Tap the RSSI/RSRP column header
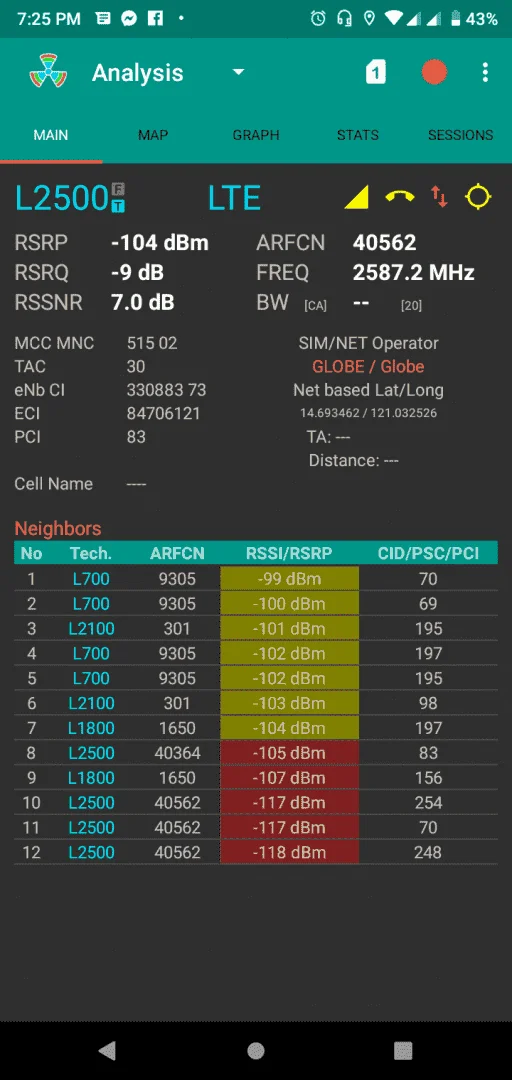 coord(289,553)
